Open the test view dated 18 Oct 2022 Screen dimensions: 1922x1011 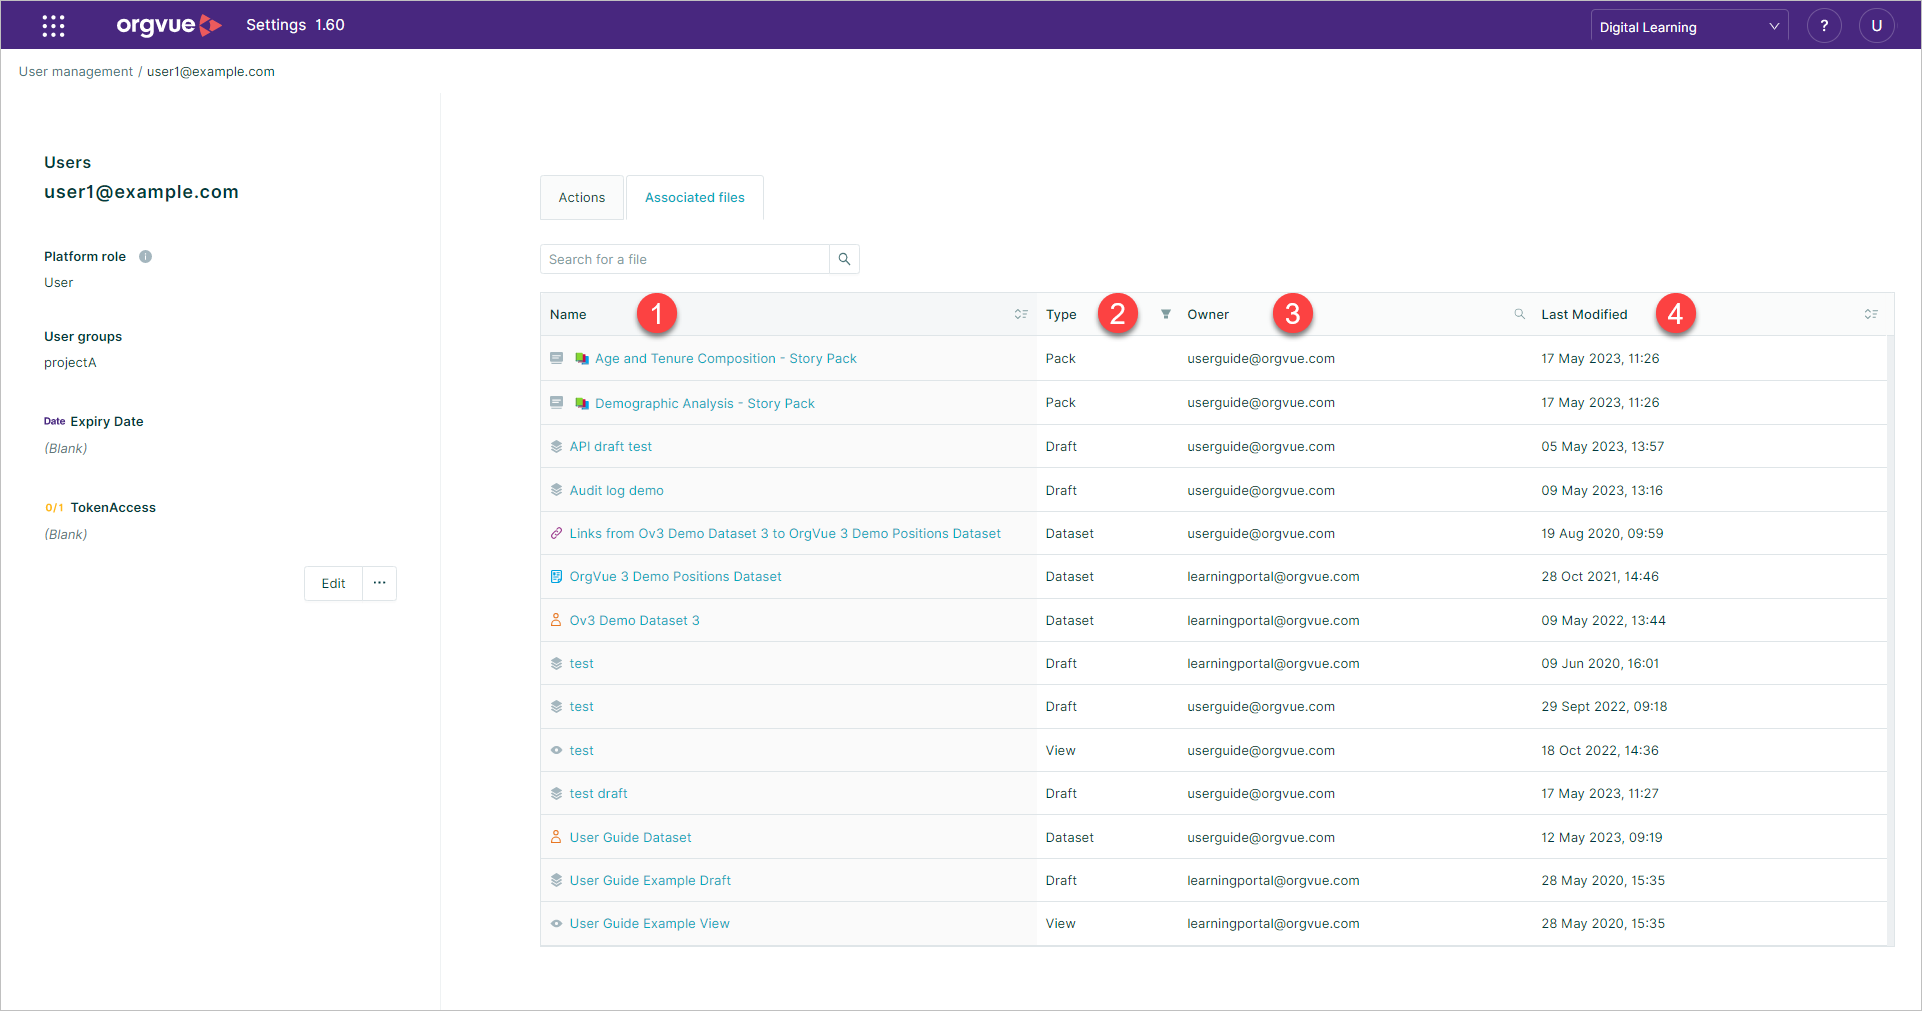coord(582,751)
